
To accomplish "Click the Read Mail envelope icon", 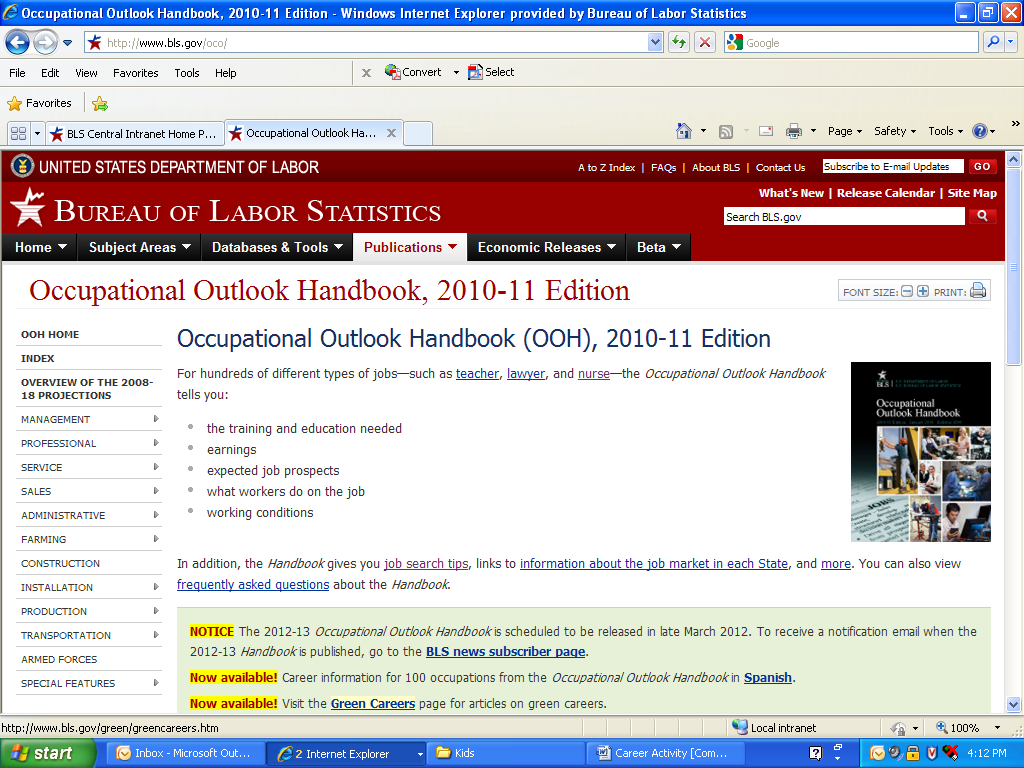I will coord(765,131).
